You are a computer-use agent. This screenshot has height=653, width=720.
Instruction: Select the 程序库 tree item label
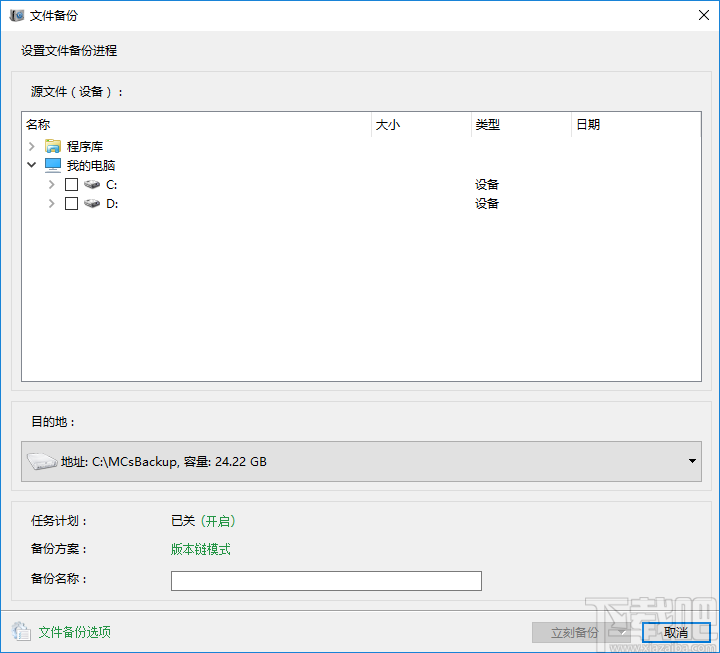85,146
